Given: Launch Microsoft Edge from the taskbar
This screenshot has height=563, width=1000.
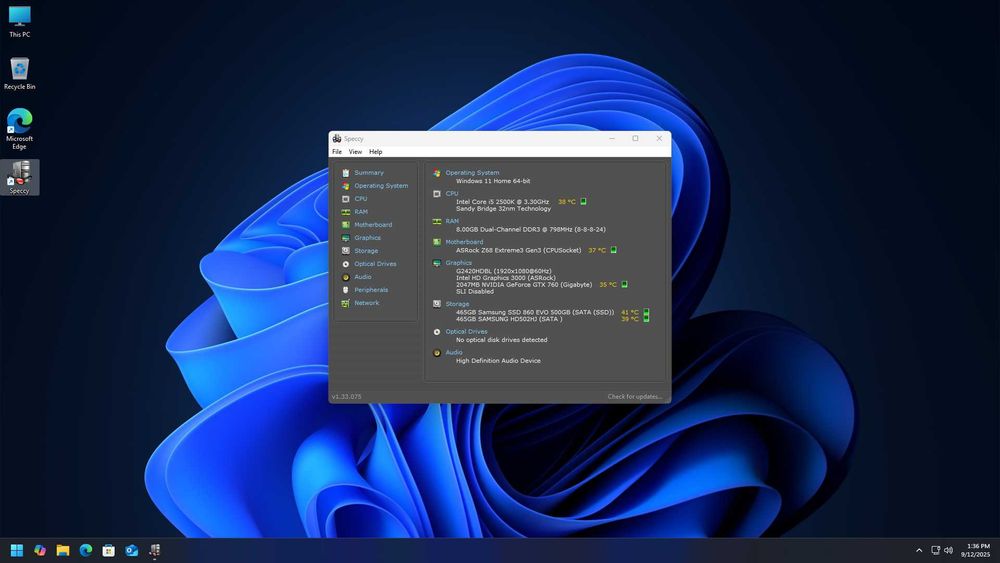Looking at the screenshot, I should click(x=85, y=550).
